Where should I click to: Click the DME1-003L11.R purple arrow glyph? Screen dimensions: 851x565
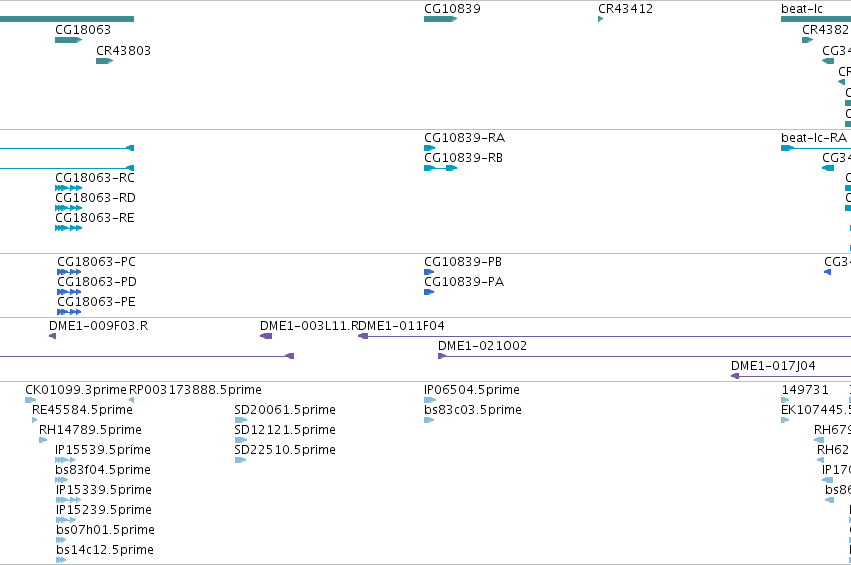click(266, 337)
